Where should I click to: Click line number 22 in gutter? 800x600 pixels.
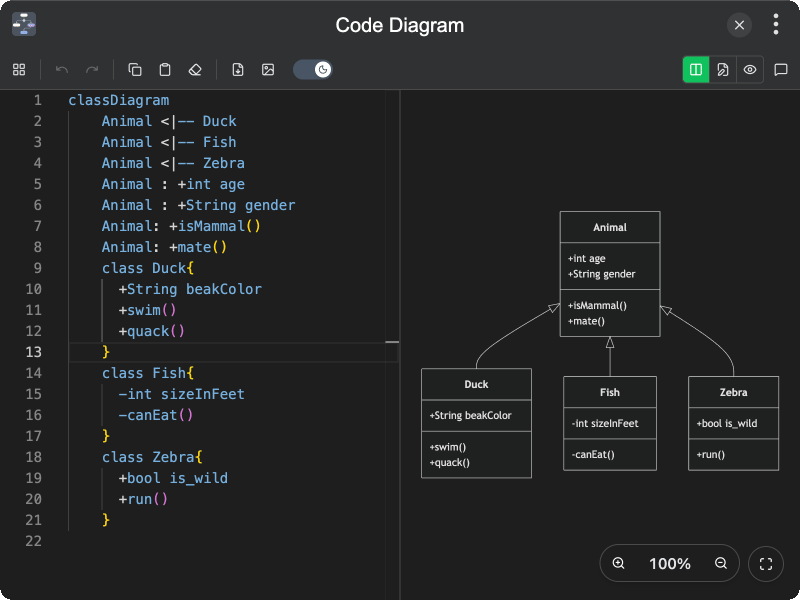(x=34, y=541)
